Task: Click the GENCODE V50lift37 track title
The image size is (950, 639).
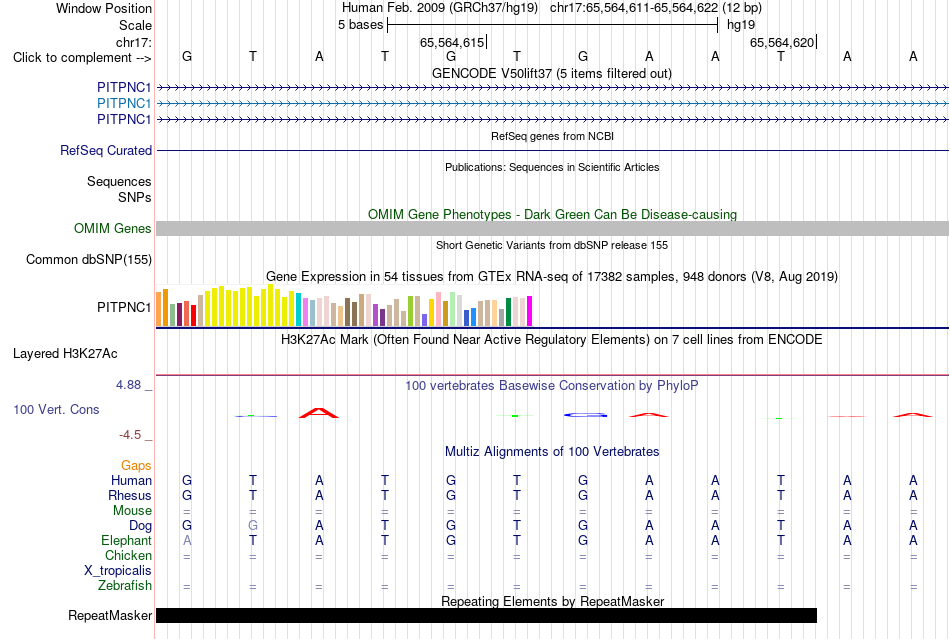Action: point(552,73)
